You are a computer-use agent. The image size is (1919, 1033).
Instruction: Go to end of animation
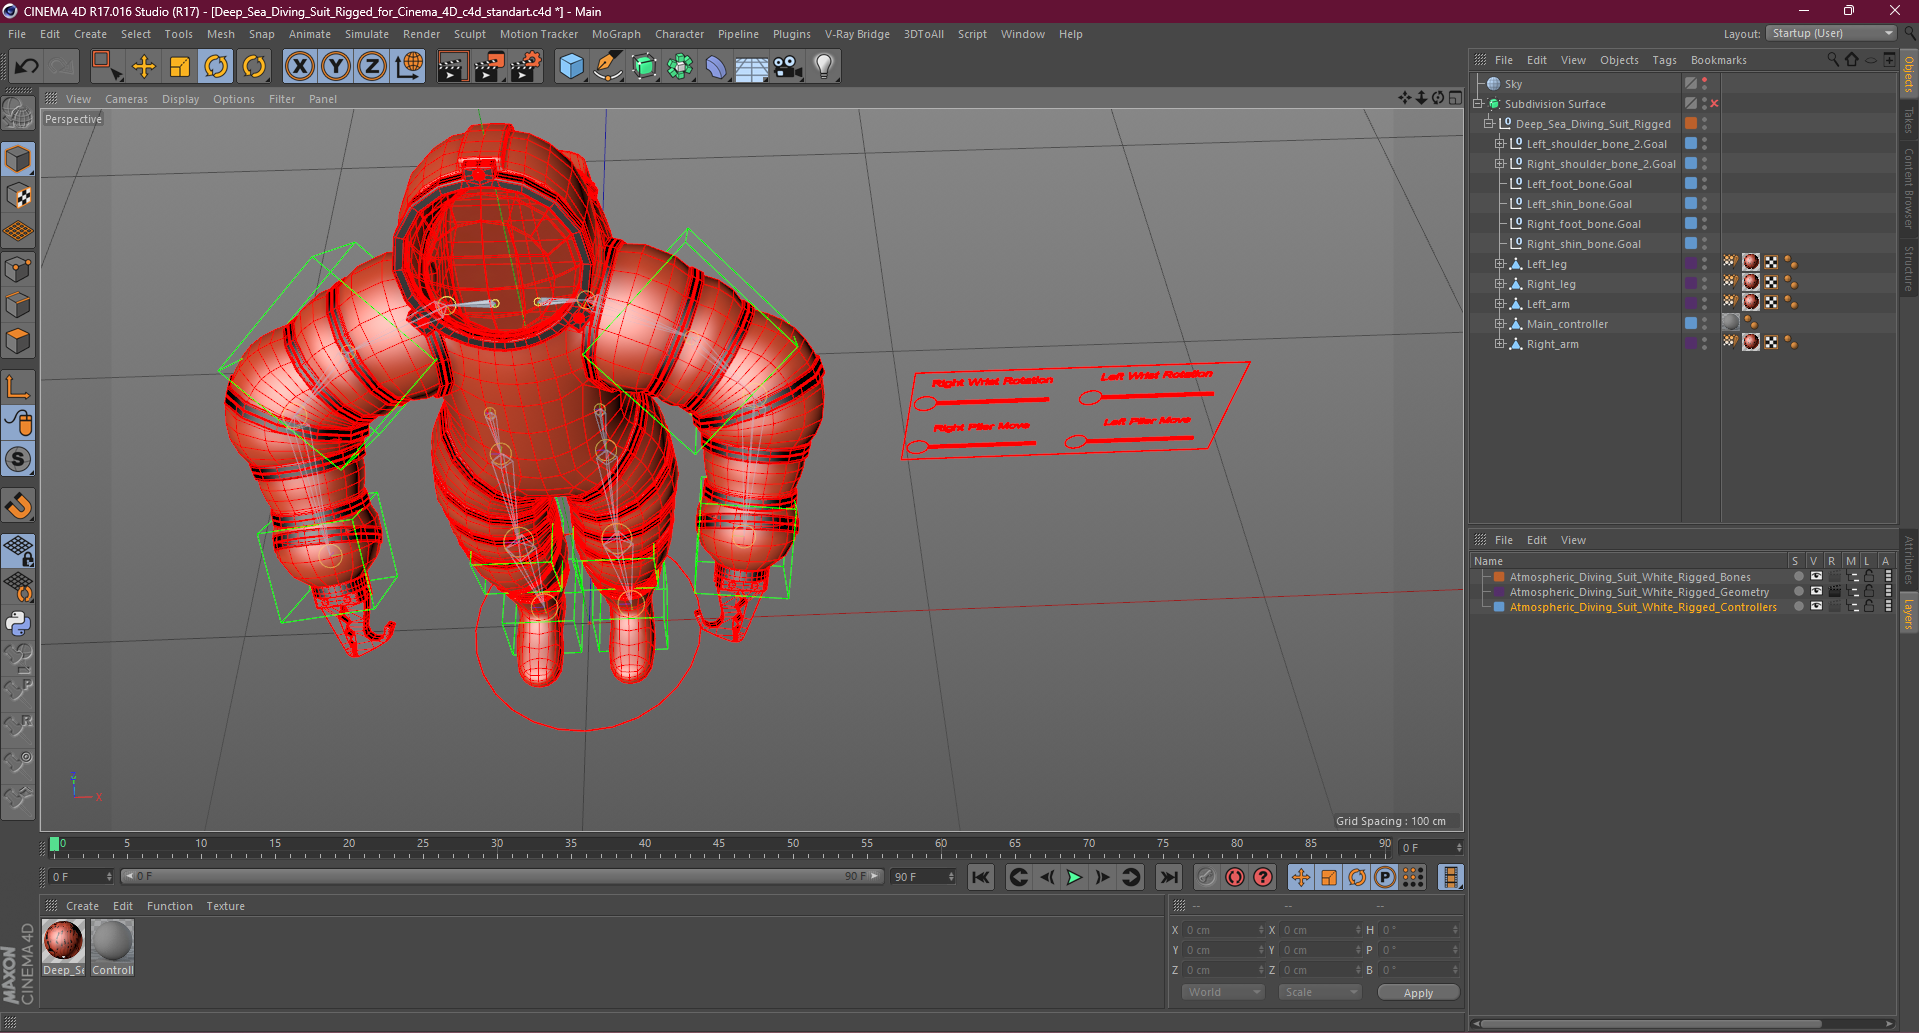1168,877
